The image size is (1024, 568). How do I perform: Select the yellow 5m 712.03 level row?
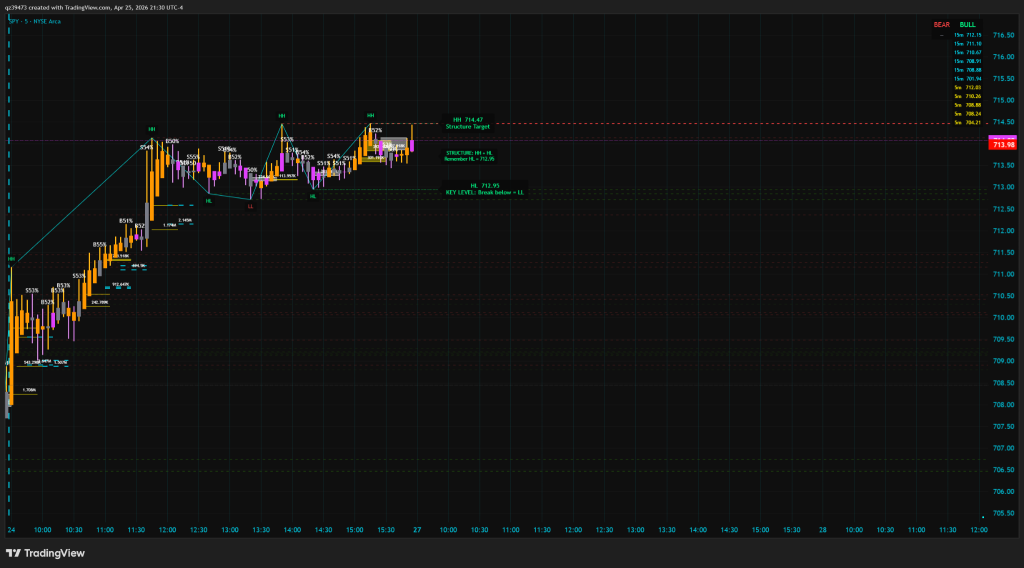(x=967, y=88)
